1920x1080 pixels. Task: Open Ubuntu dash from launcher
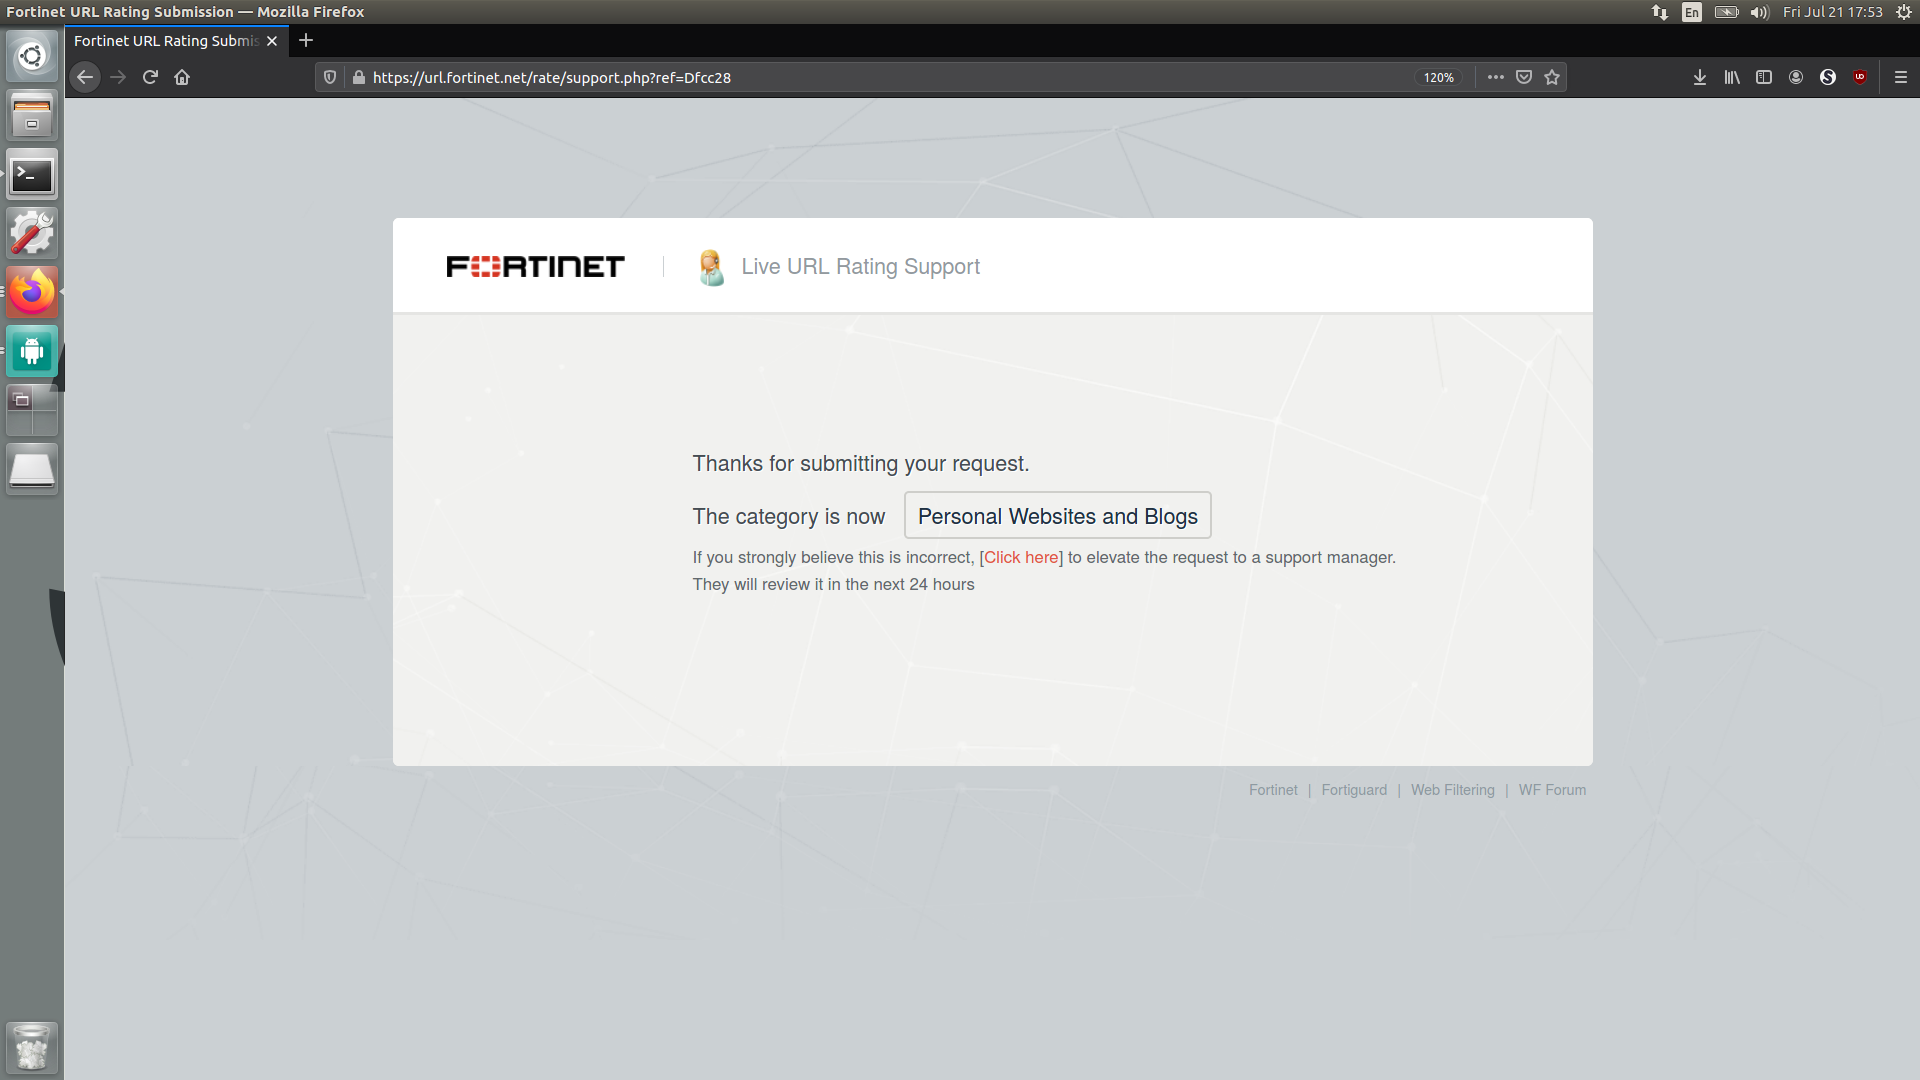point(32,56)
